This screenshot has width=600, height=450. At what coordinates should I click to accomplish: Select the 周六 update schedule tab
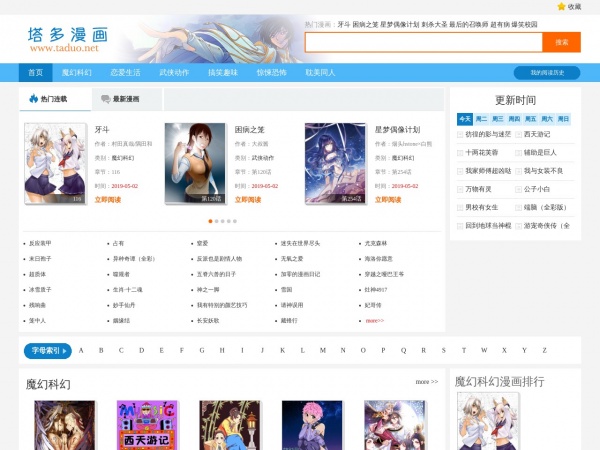point(547,119)
